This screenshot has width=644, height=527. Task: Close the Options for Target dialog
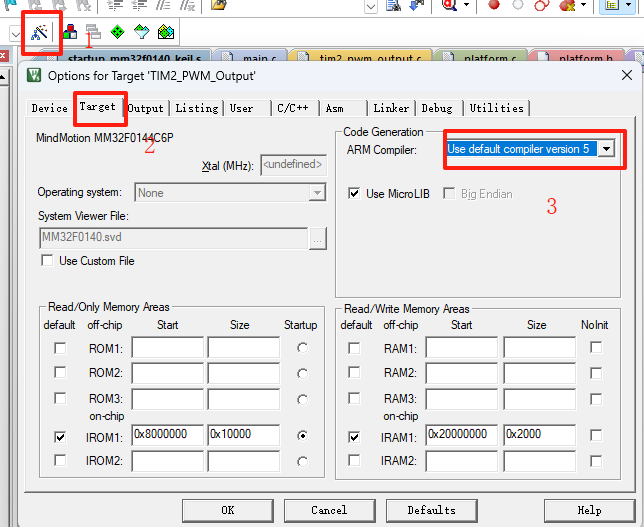pyautogui.click(x=627, y=75)
